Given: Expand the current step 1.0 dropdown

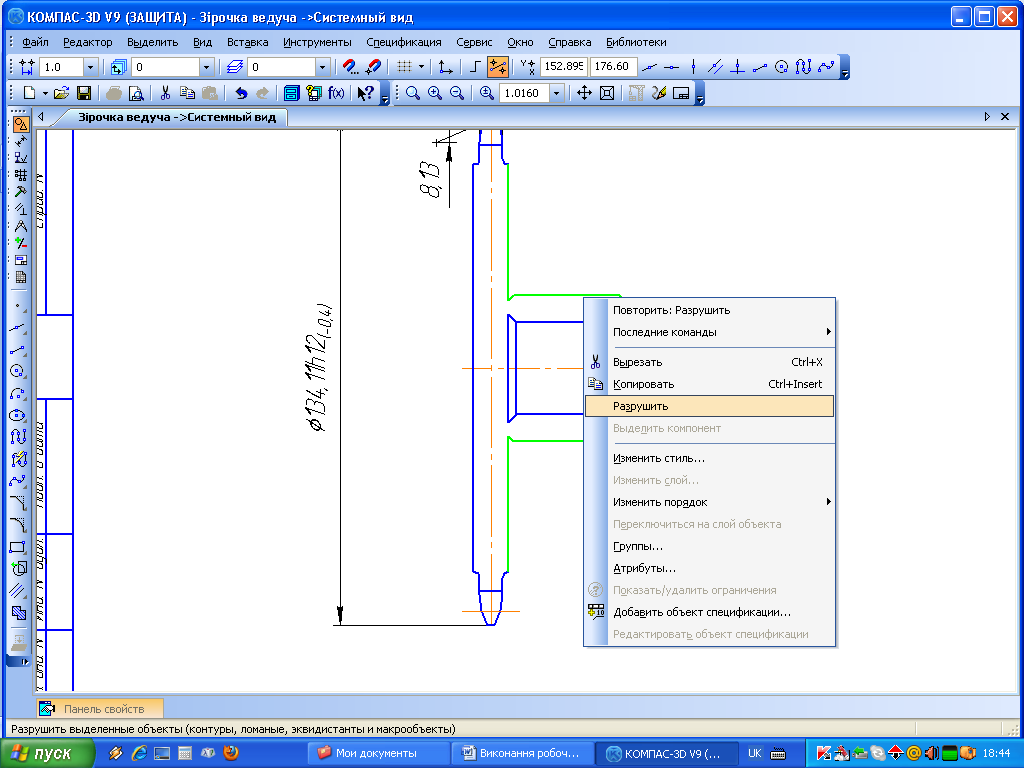Looking at the screenshot, I should (90, 67).
